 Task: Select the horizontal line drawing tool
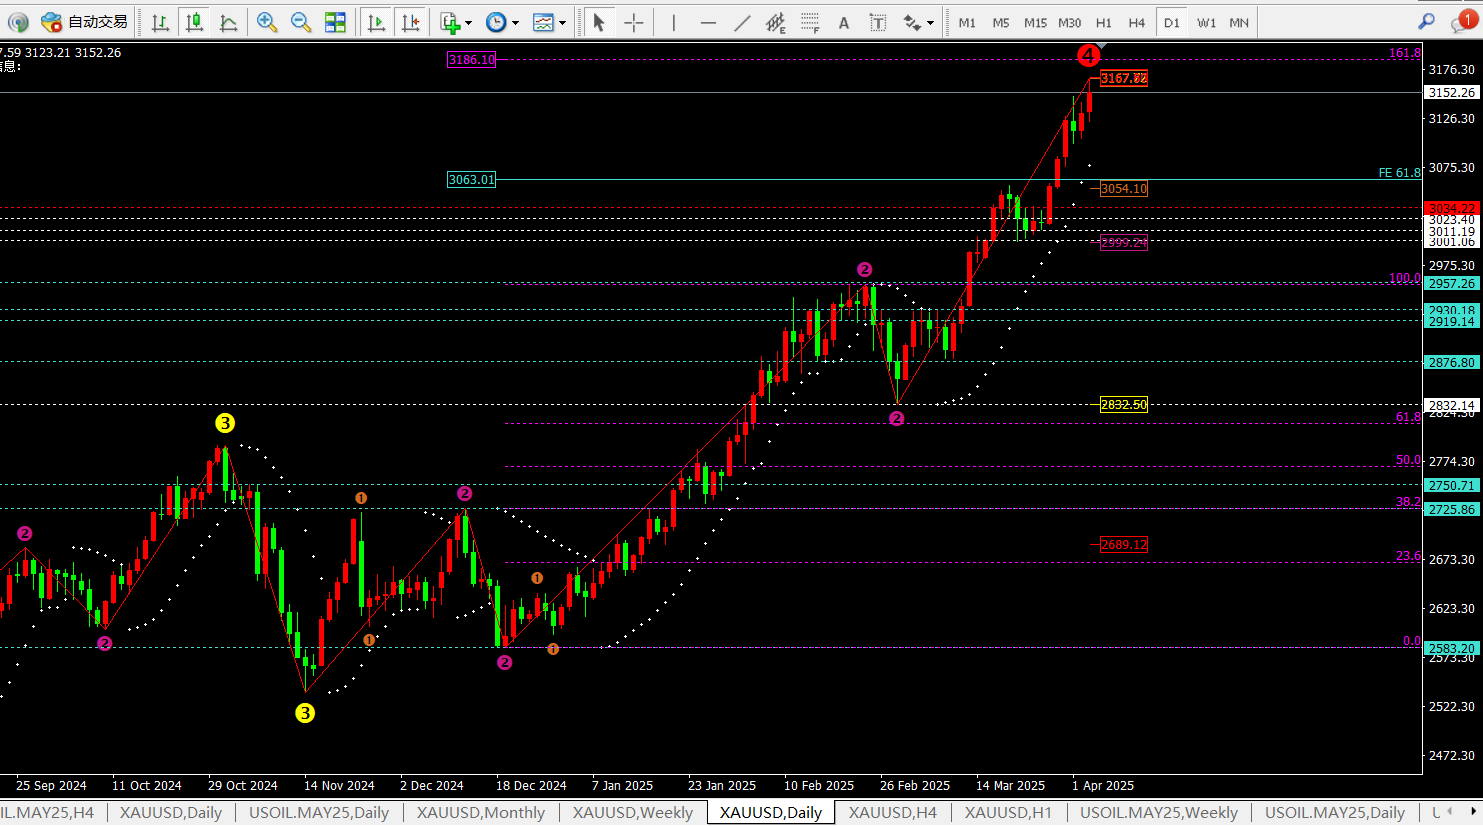click(708, 22)
